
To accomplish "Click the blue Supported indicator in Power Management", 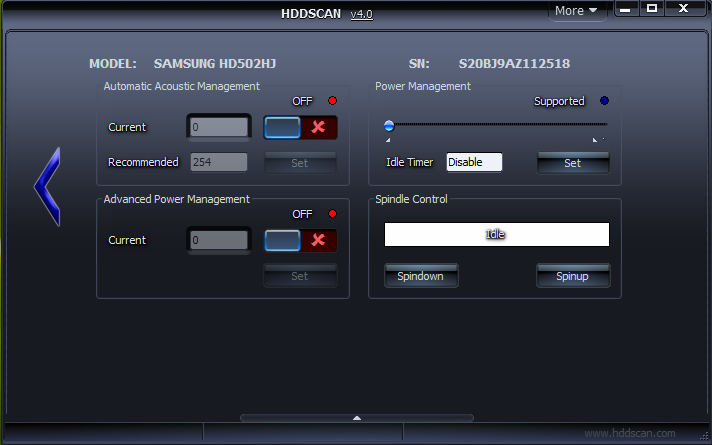I will 604,101.
